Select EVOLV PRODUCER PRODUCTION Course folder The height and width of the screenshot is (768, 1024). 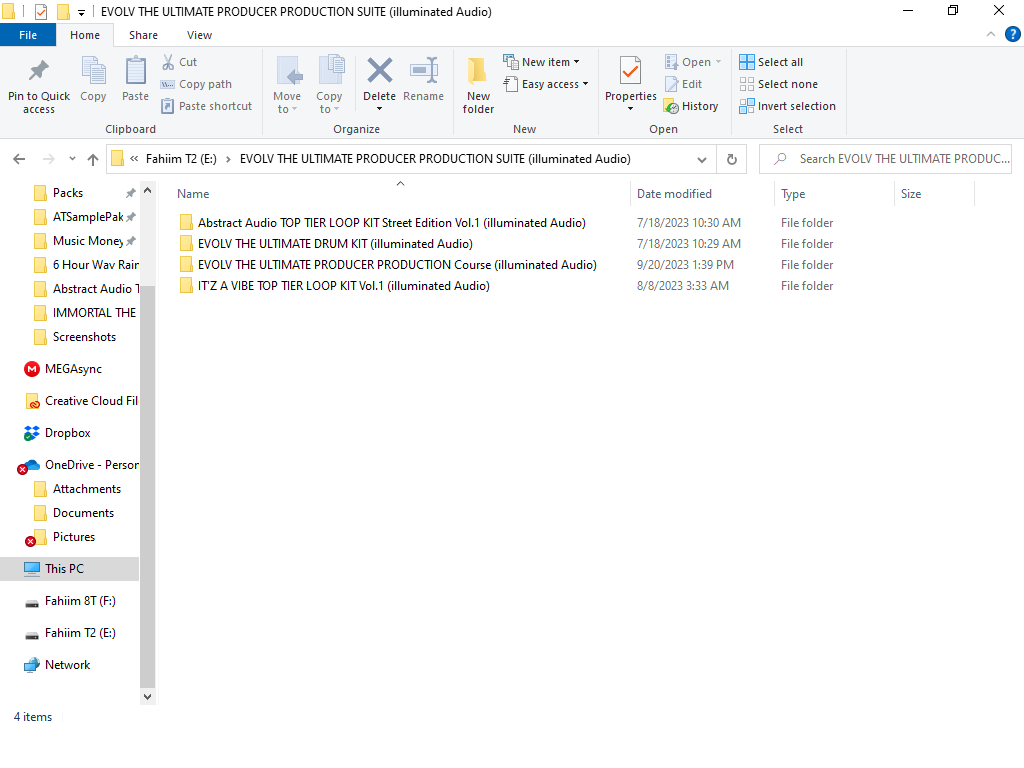click(397, 264)
